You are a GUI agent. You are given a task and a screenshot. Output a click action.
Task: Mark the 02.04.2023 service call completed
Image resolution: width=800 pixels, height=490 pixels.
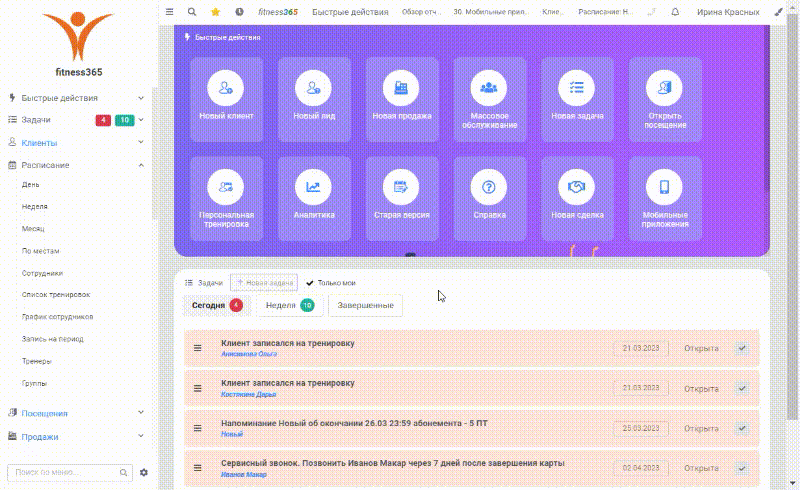click(x=742, y=468)
